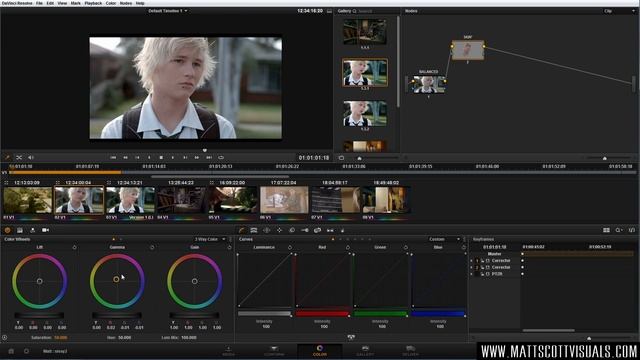Select the BALANCED node in node graph
Screen dimensions: 640x360
coord(429,84)
